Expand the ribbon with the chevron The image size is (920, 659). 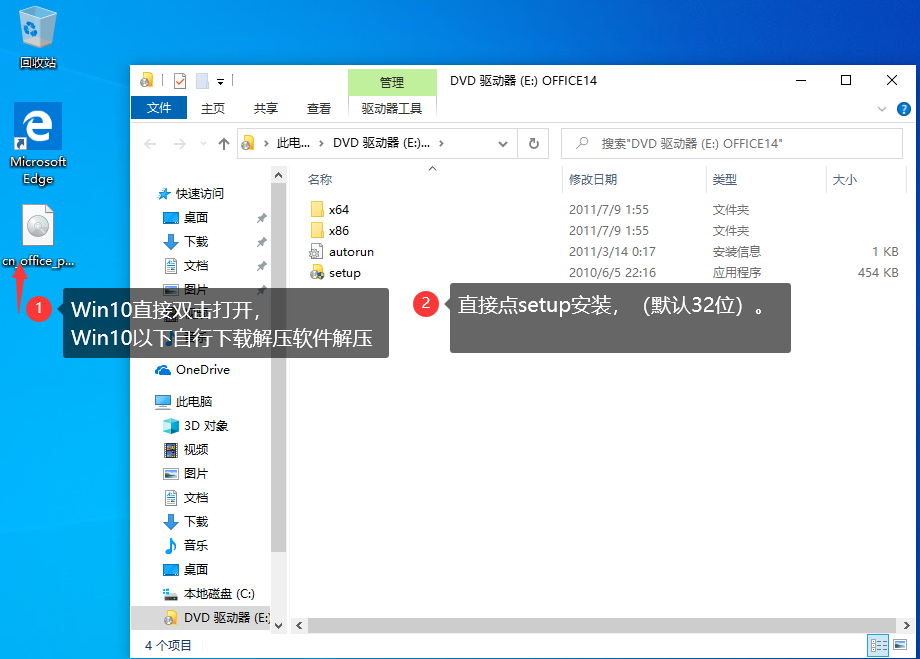882,109
